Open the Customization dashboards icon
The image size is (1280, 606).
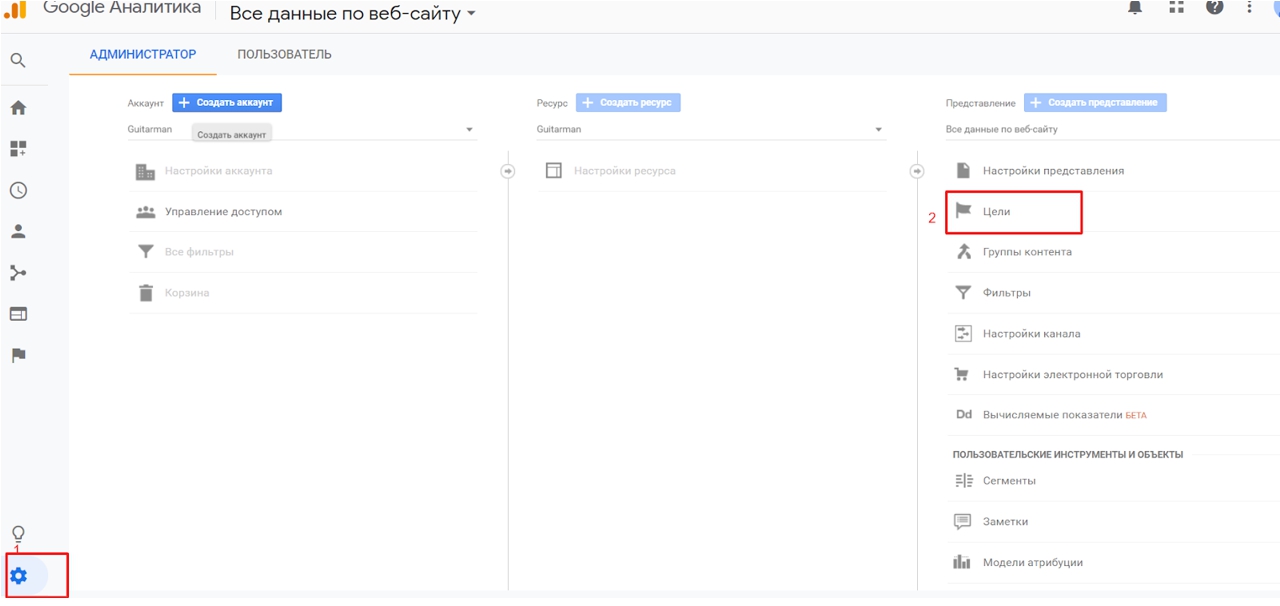(18, 149)
